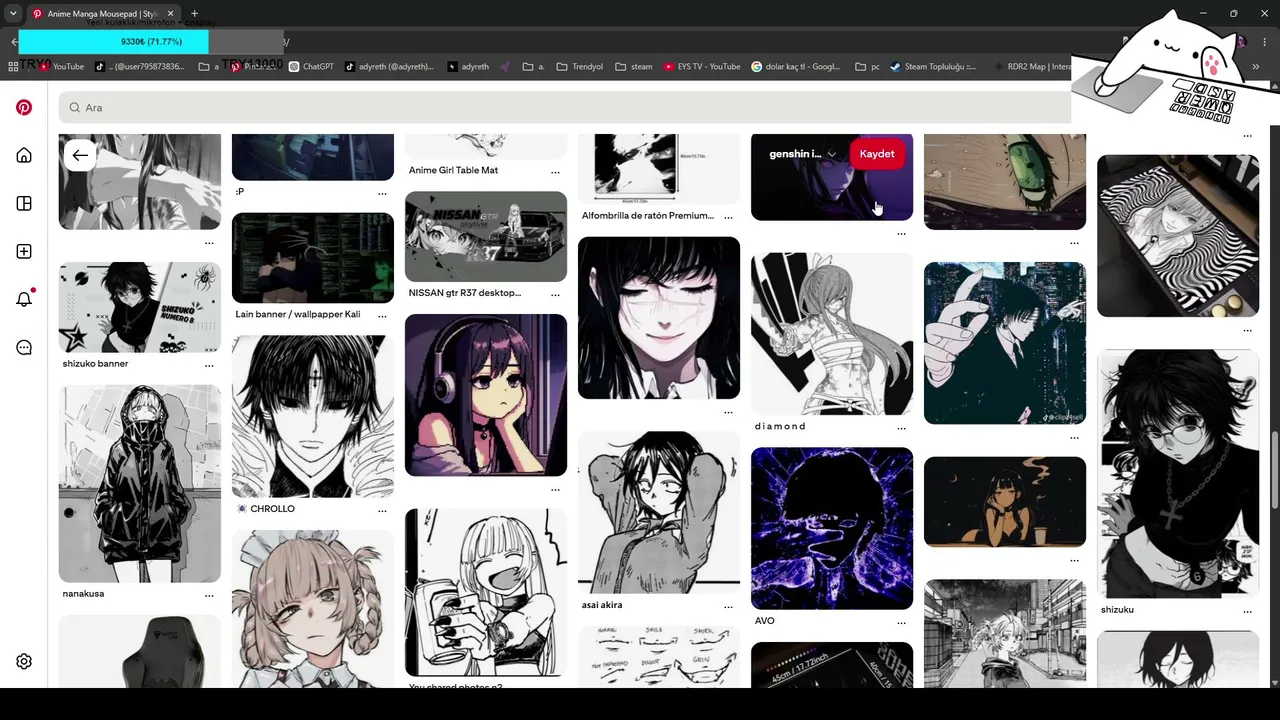Open the boards icon in the sidebar

(x=24, y=203)
